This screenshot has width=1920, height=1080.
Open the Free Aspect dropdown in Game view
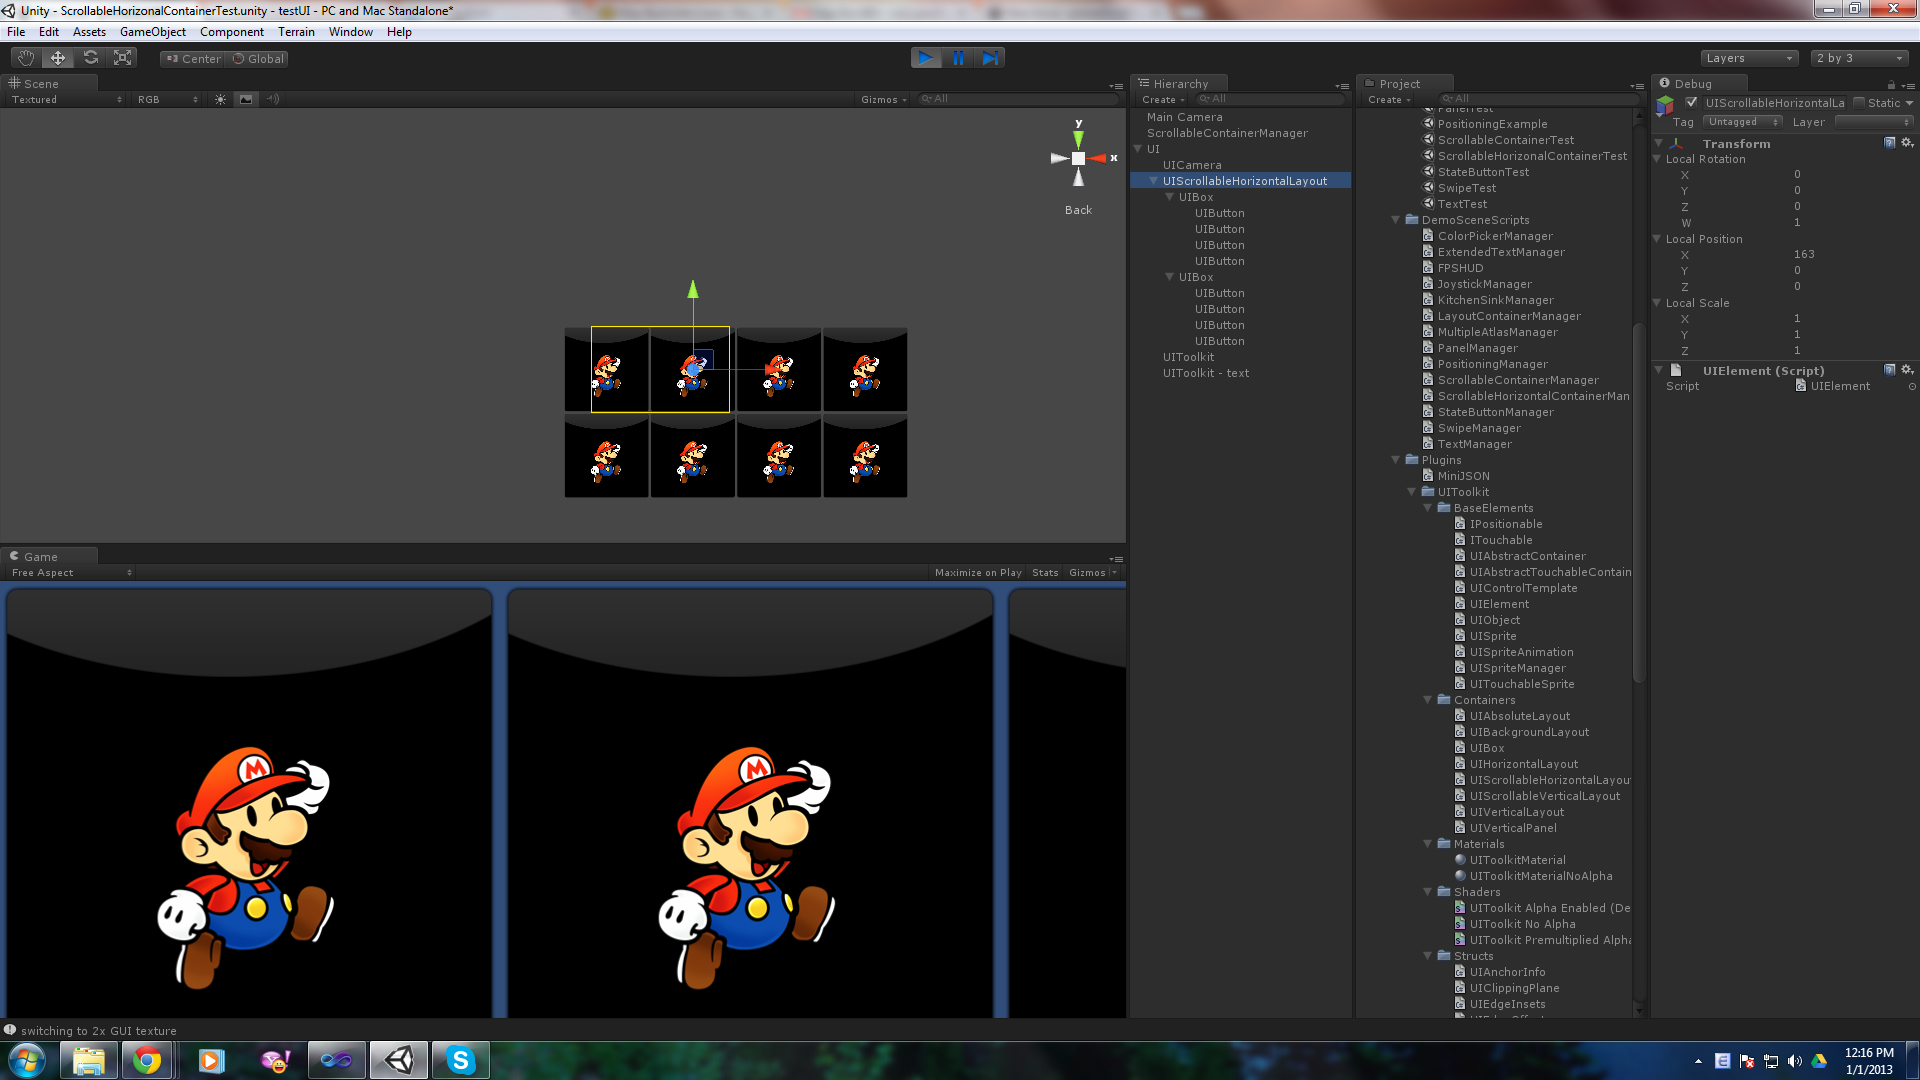click(71, 573)
